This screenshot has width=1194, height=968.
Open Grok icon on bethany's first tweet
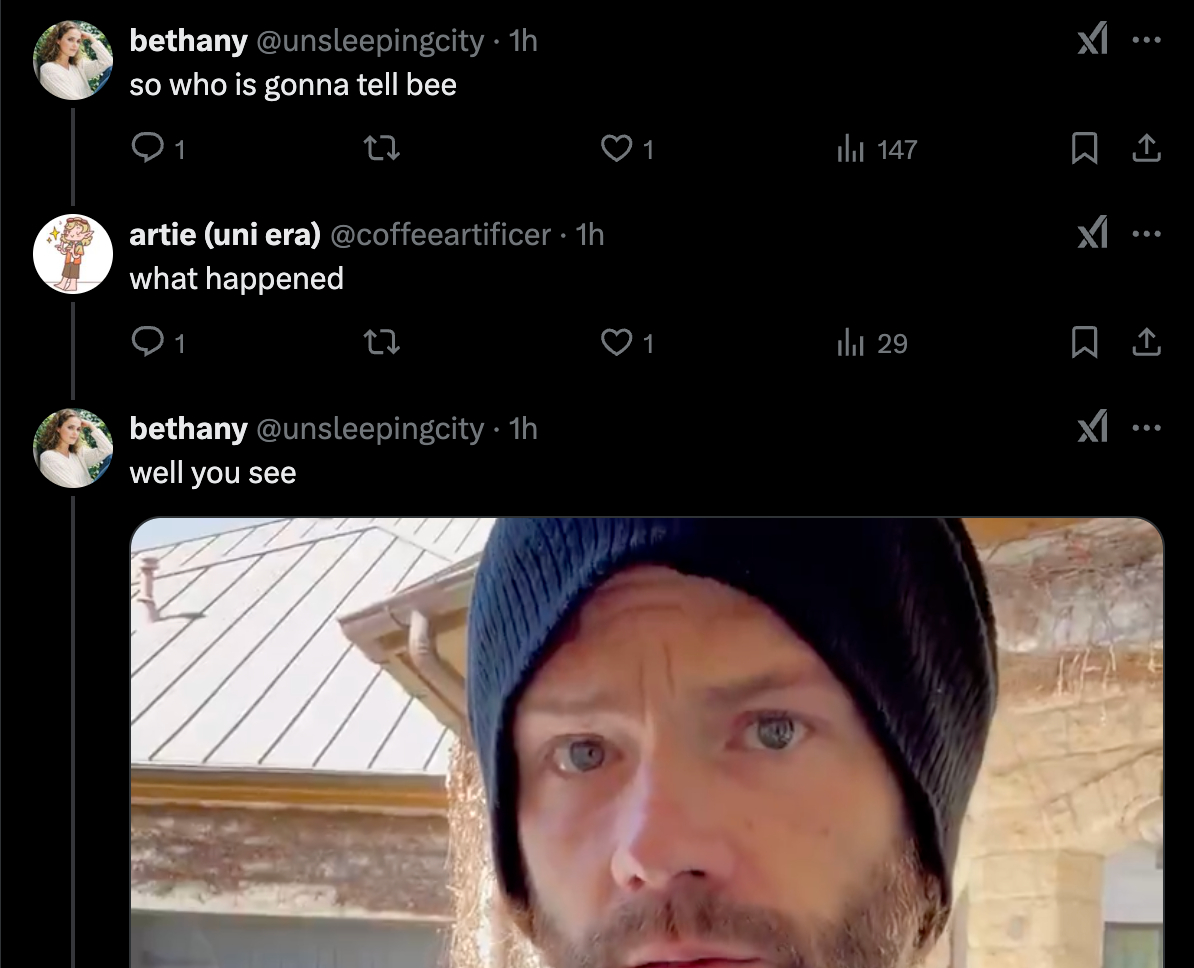(1092, 41)
